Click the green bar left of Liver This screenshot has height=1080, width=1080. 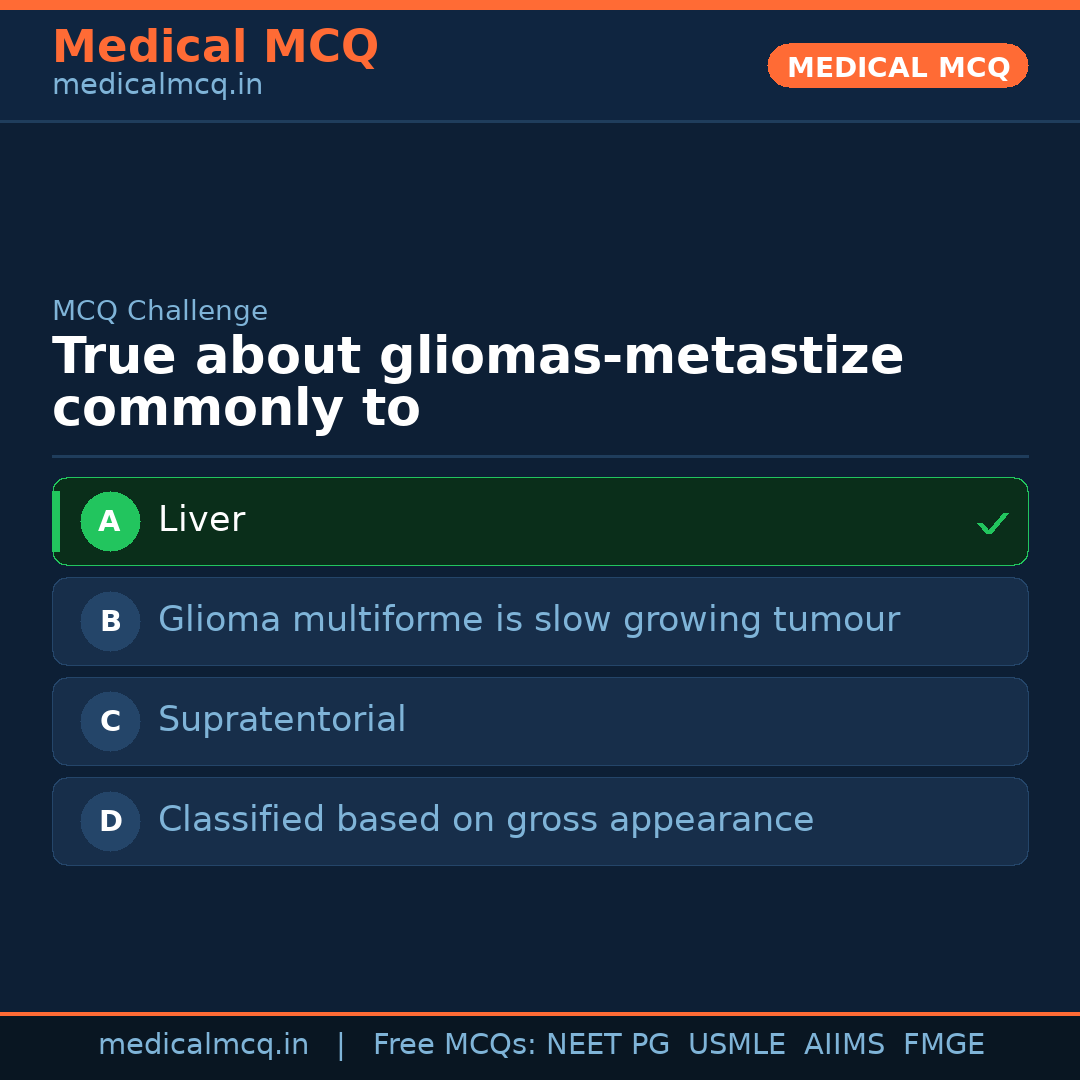point(56,521)
